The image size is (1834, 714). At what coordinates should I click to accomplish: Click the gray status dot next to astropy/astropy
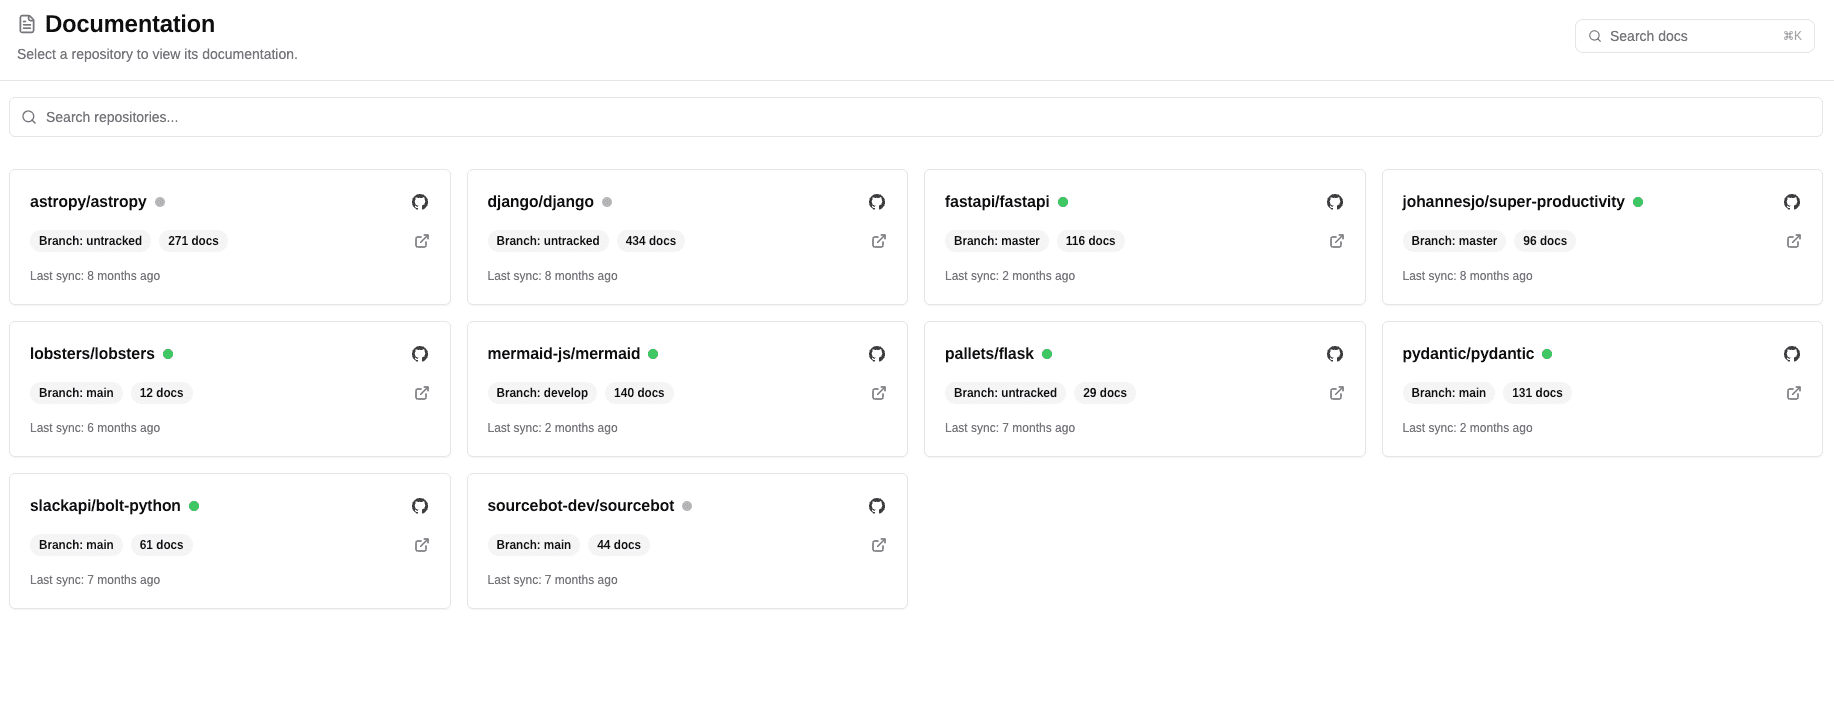coord(160,202)
